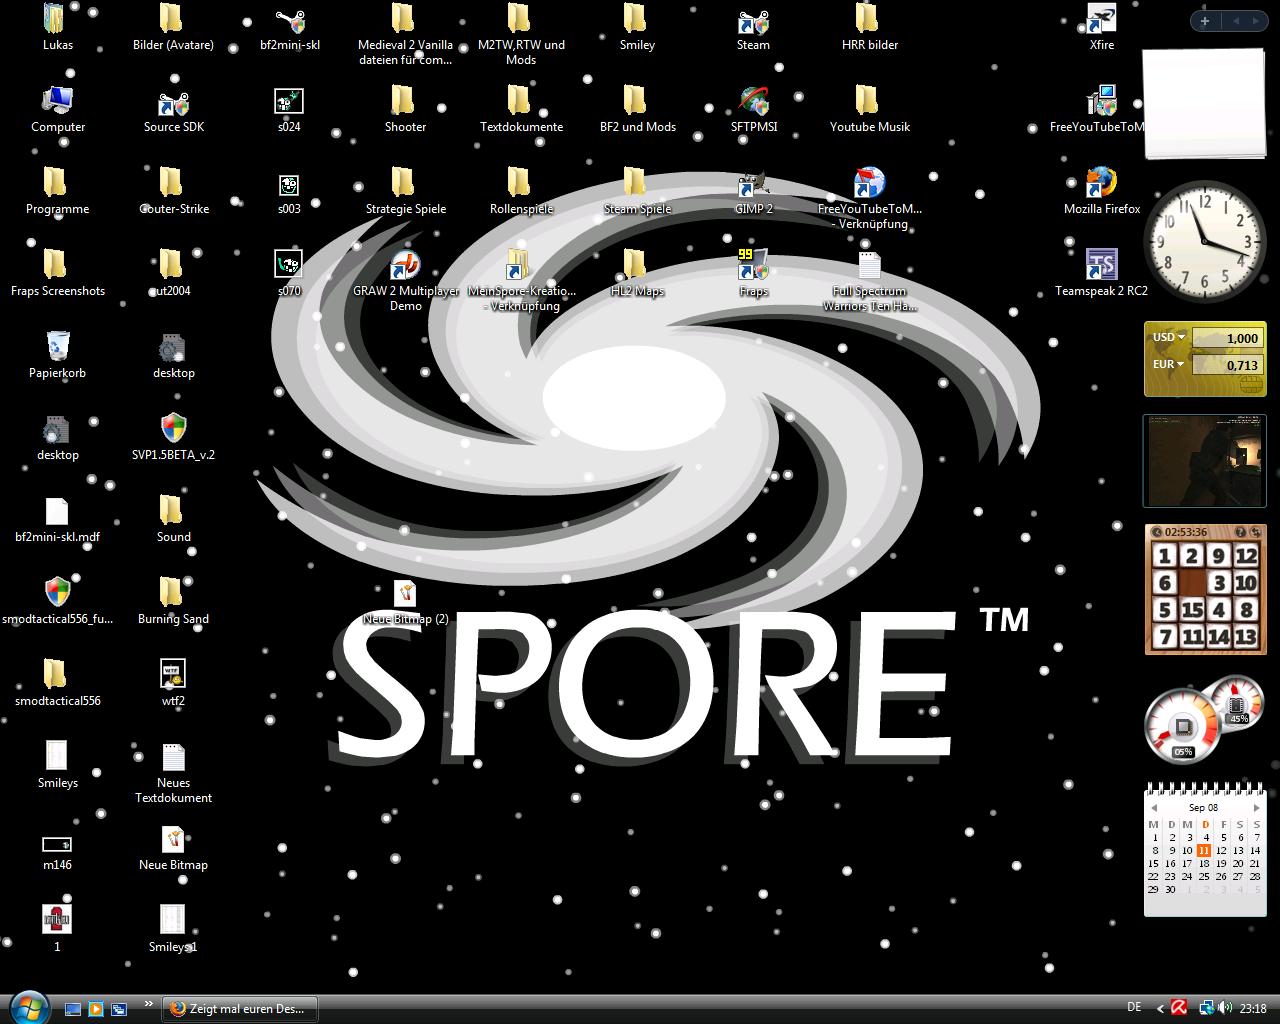Click the Windows Start orb
Viewport: 1280px width, 1024px height.
[x=28, y=1005]
